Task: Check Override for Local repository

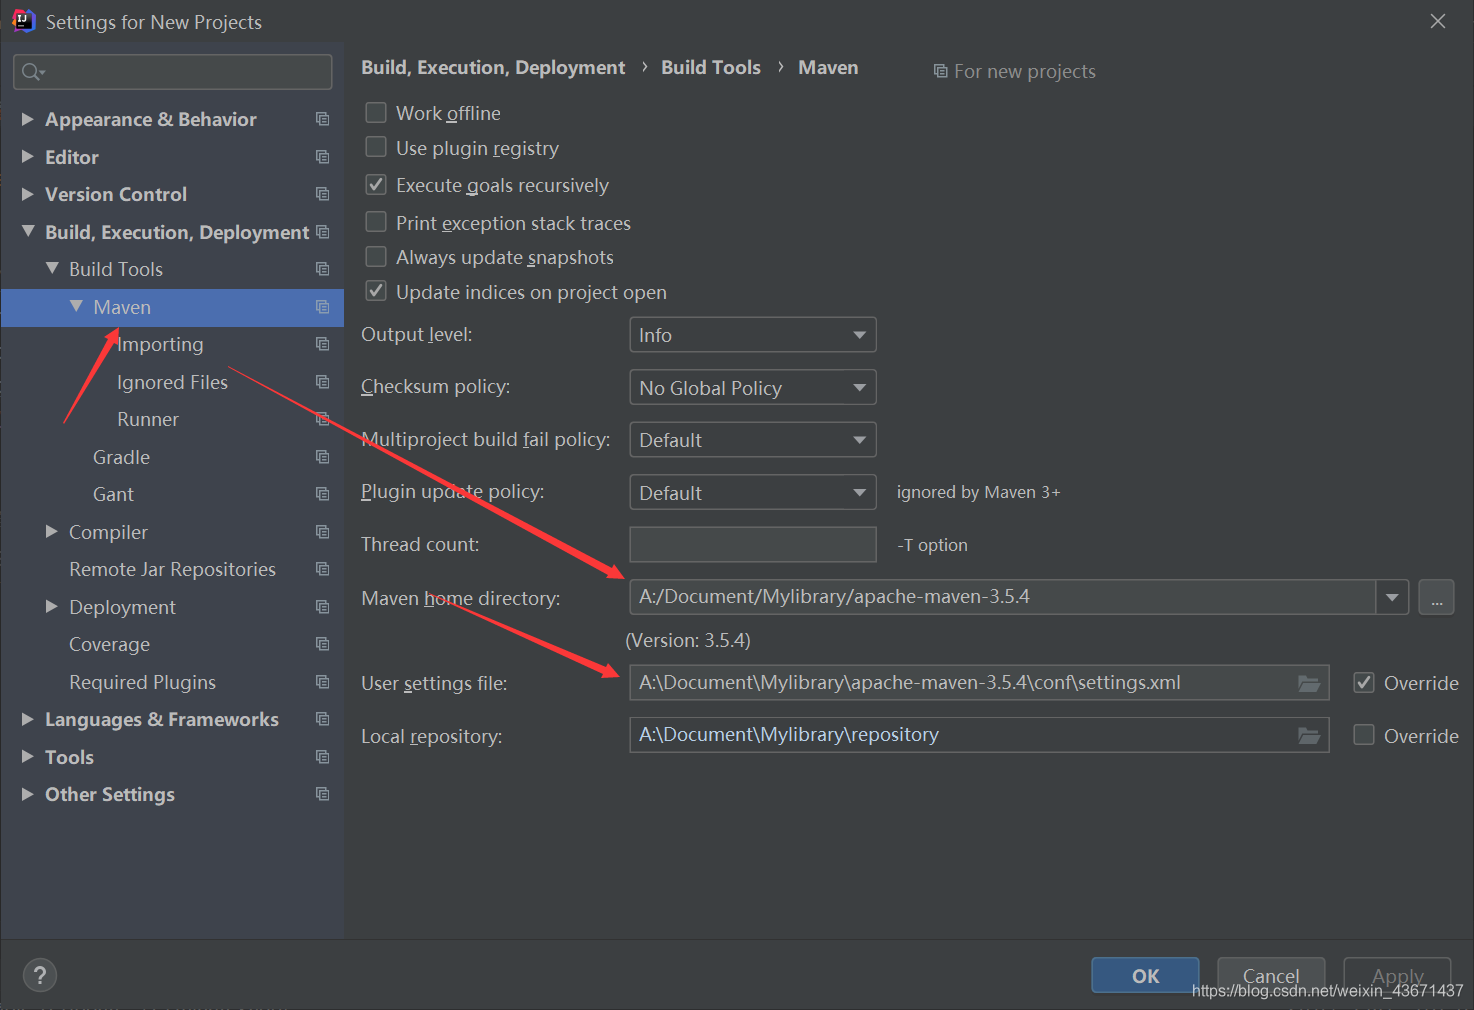Action: point(1364,735)
